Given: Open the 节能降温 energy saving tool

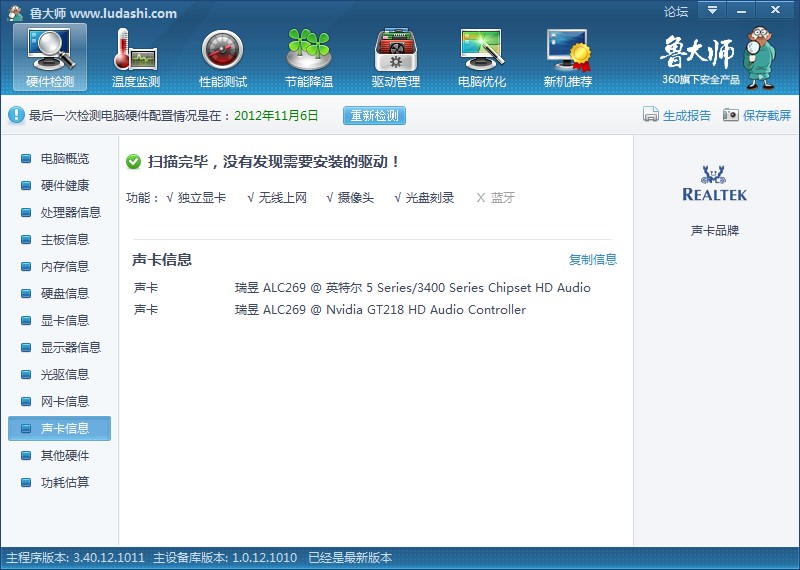Looking at the screenshot, I should pyautogui.click(x=309, y=57).
